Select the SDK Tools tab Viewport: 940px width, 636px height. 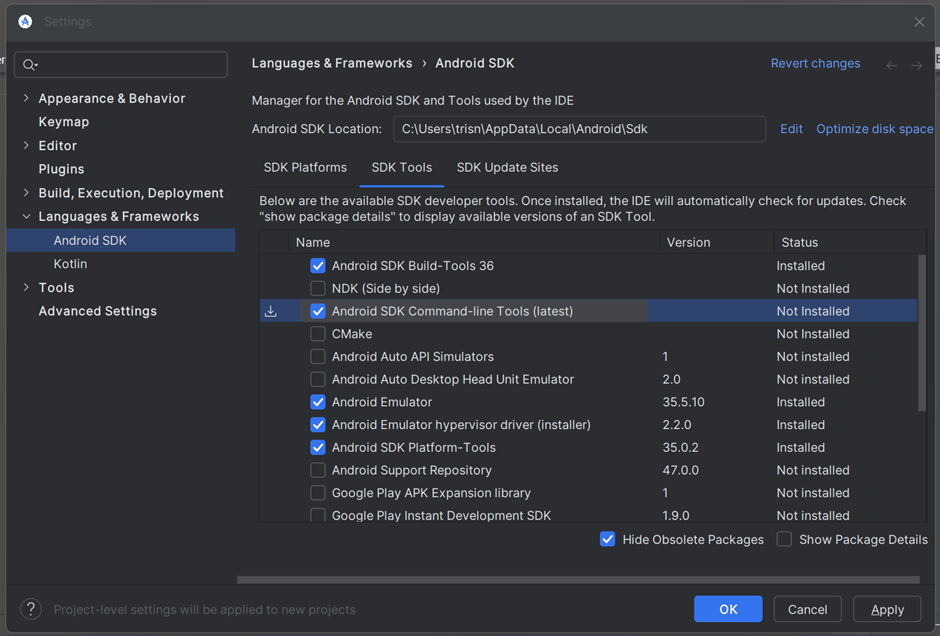(402, 168)
